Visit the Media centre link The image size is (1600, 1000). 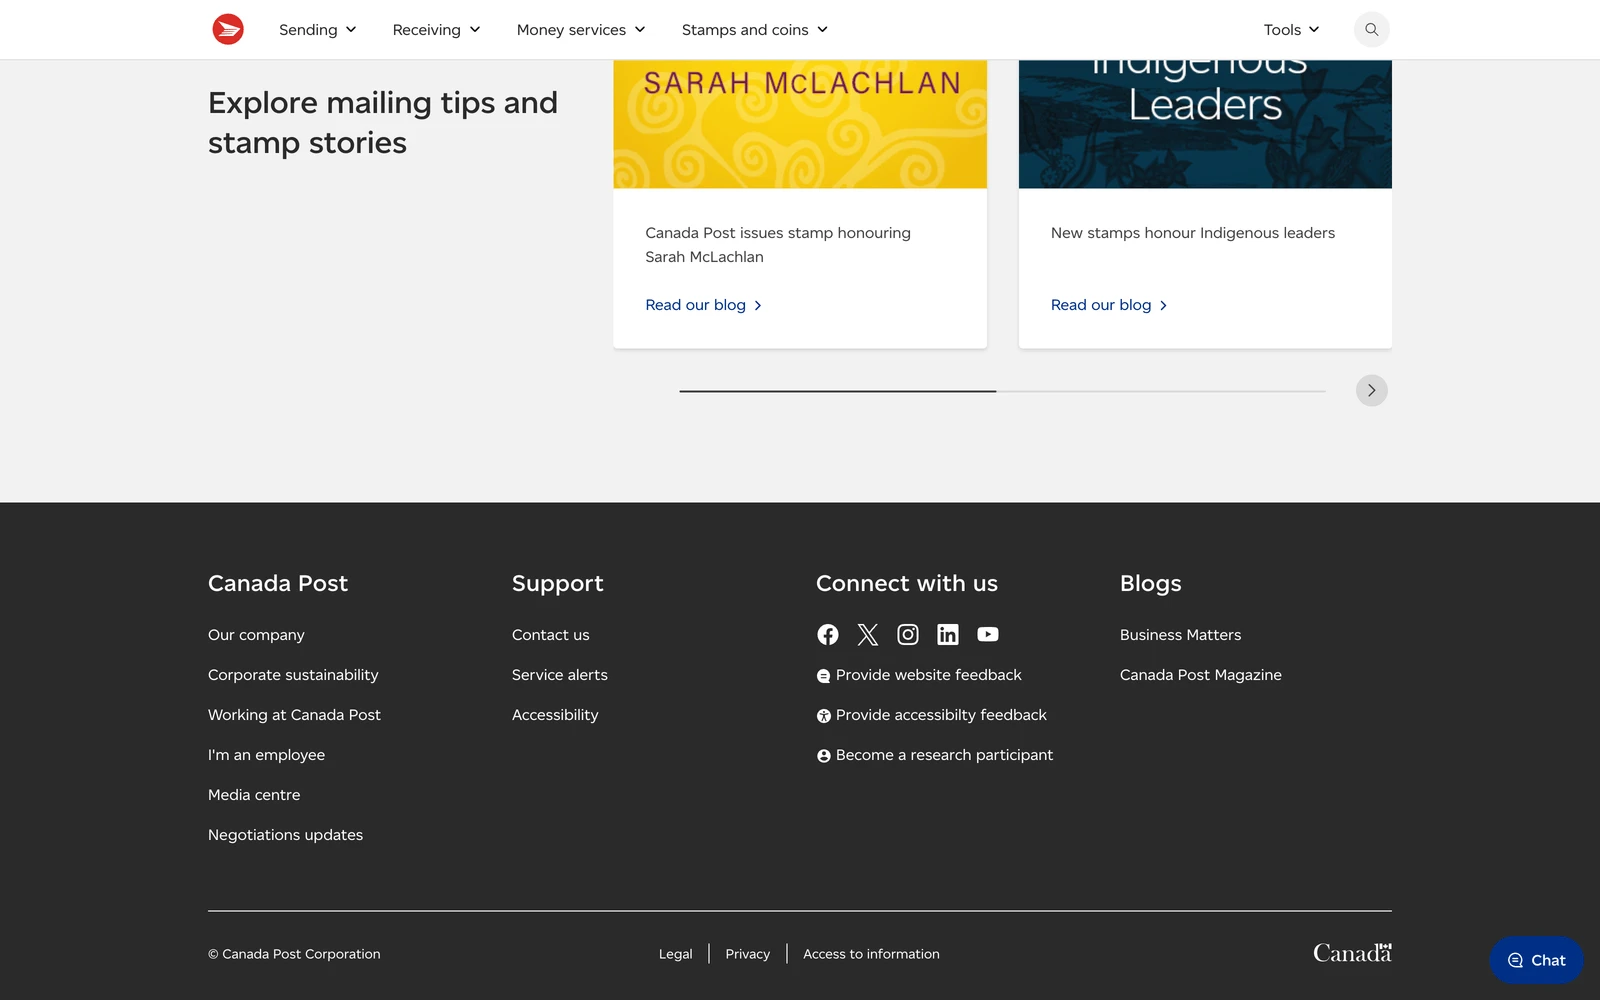coord(254,795)
